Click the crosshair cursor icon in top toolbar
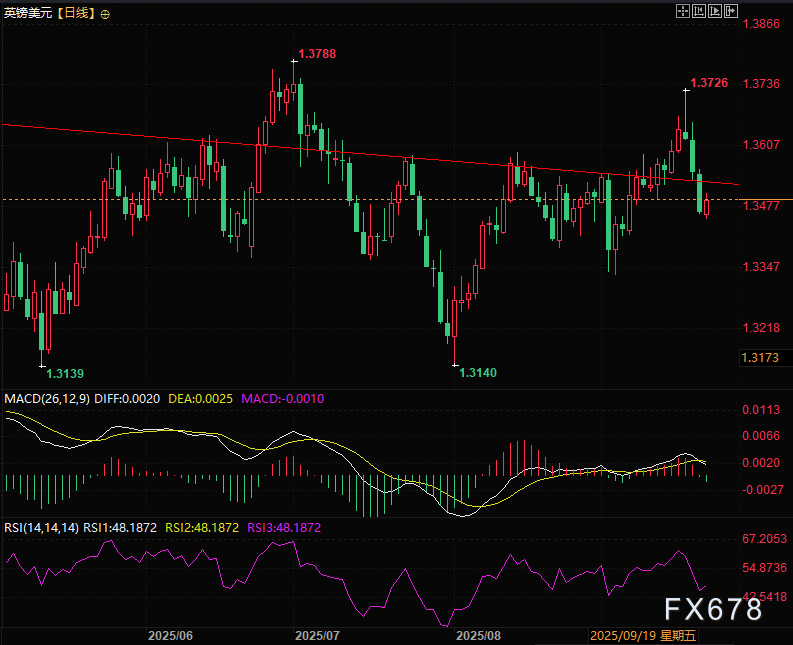This screenshot has height=645, width=793. coord(682,12)
